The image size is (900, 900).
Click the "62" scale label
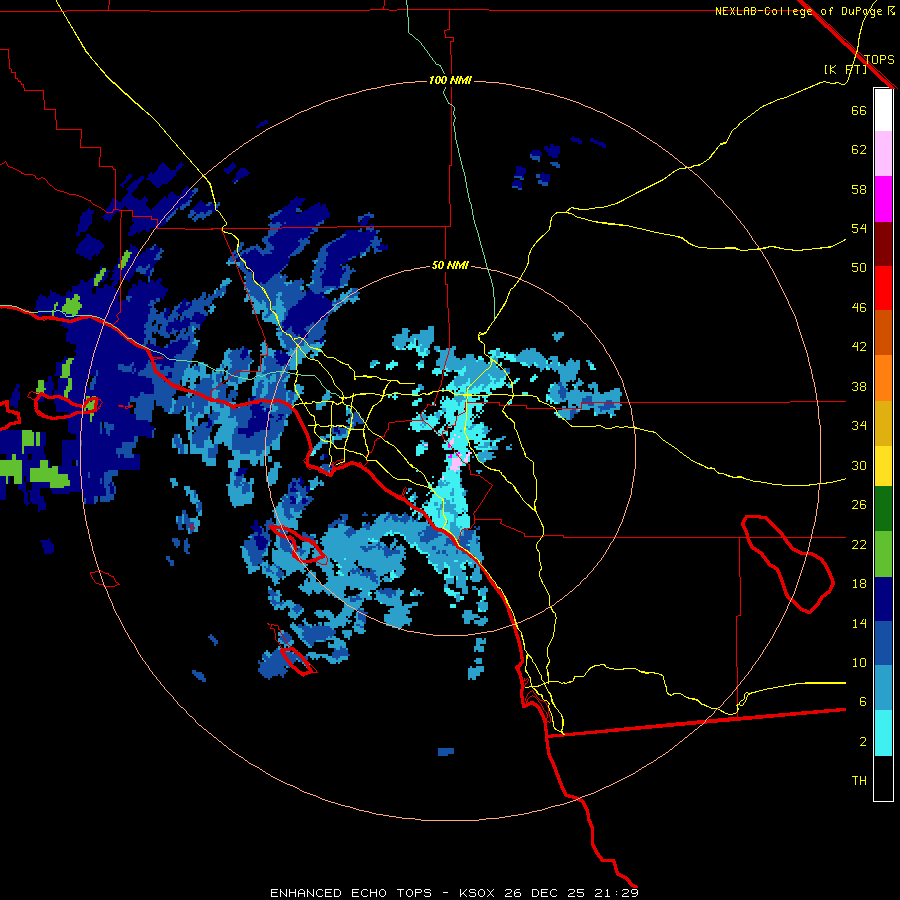click(x=859, y=150)
